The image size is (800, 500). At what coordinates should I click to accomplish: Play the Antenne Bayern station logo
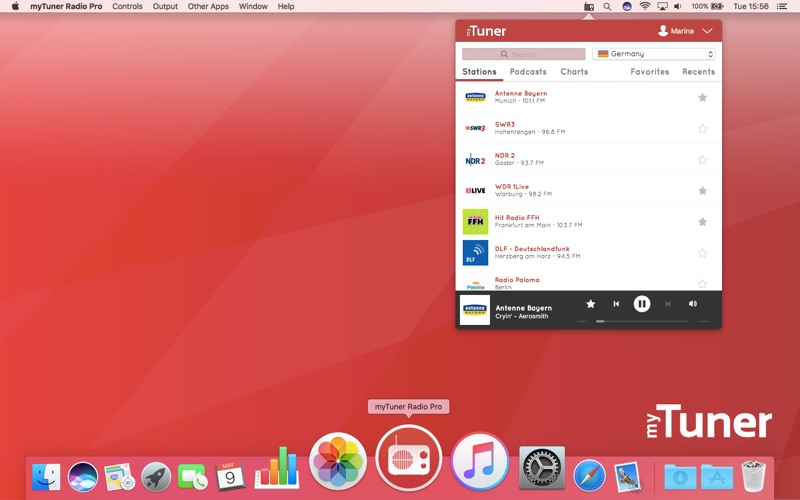click(x=476, y=97)
